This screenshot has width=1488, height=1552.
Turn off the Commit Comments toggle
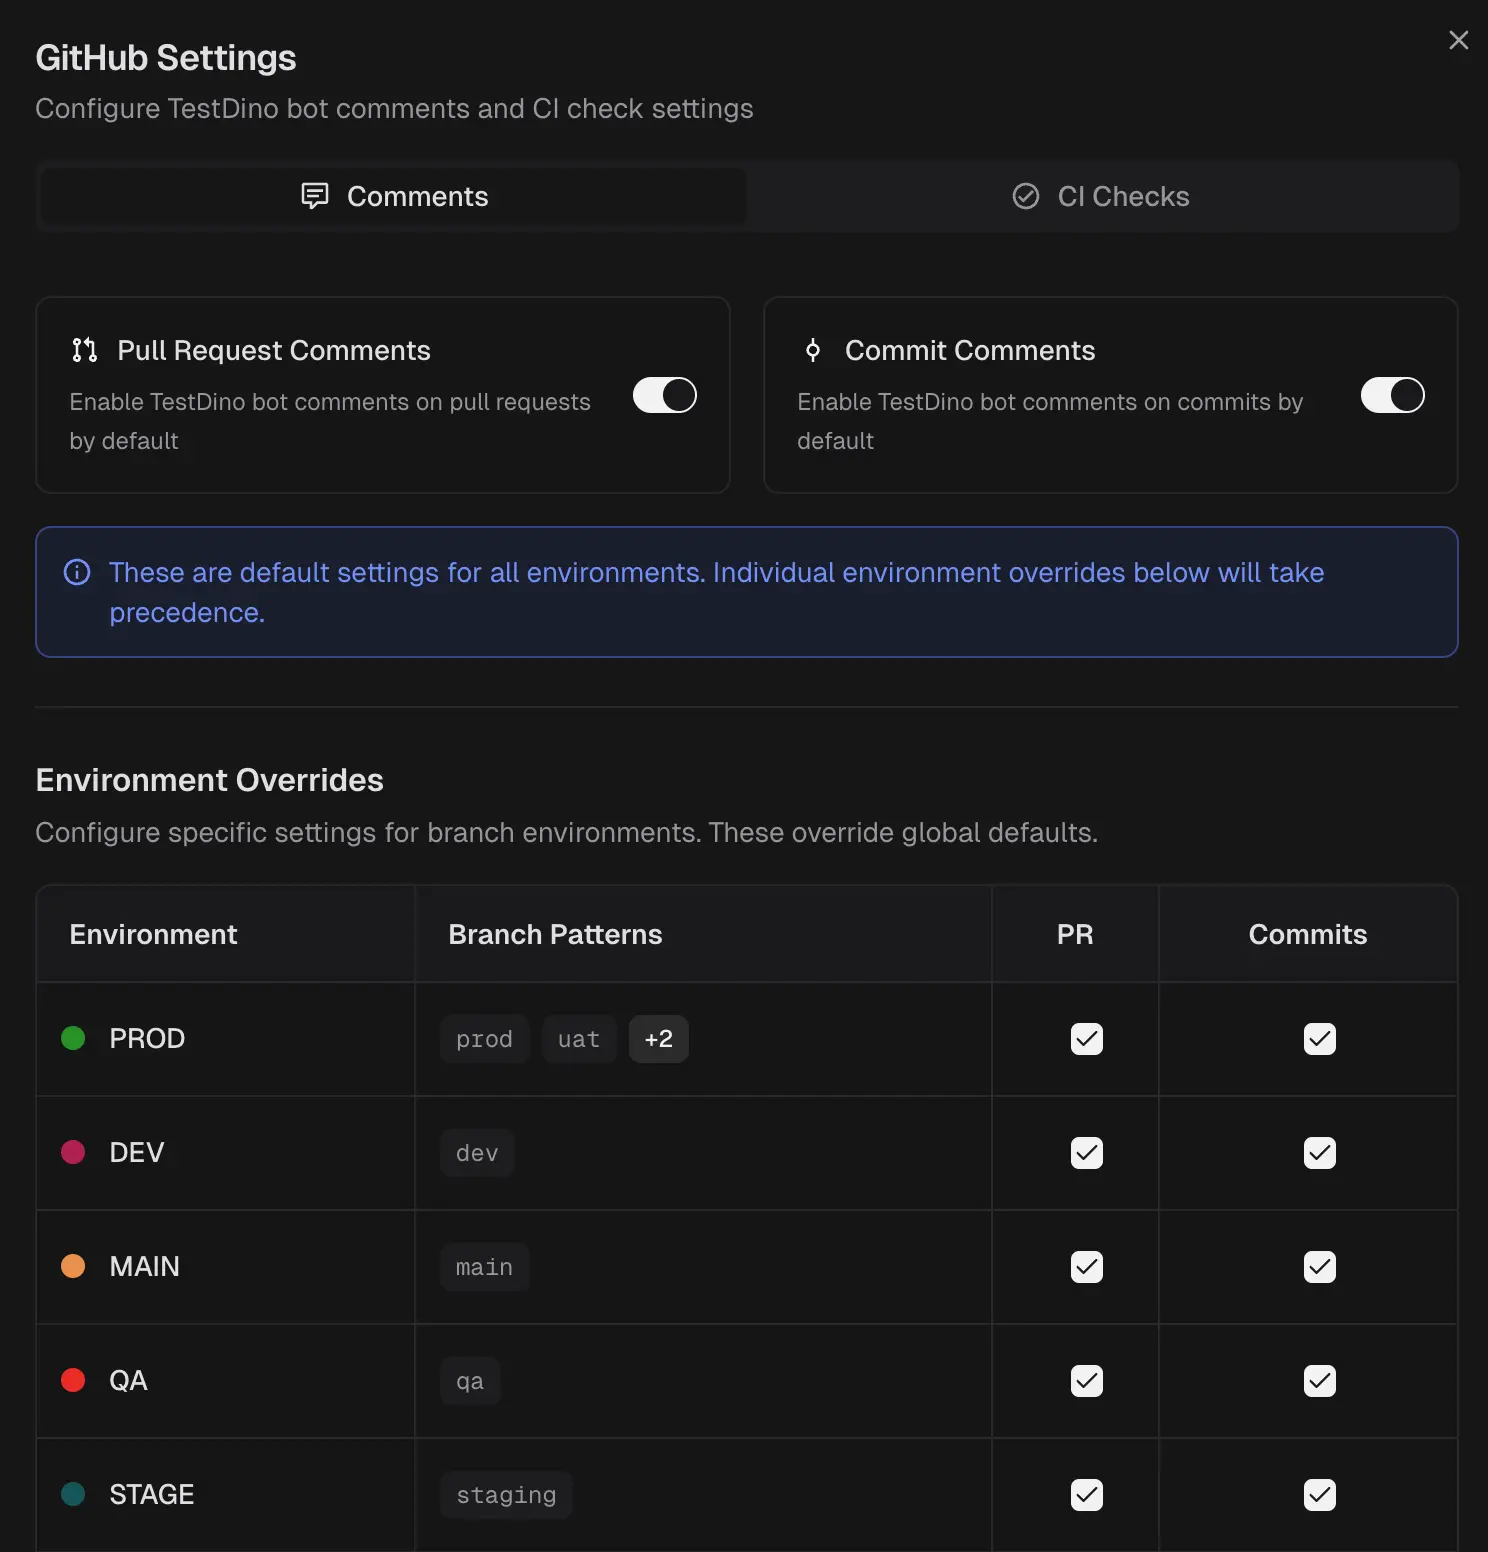[x=1392, y=395]
